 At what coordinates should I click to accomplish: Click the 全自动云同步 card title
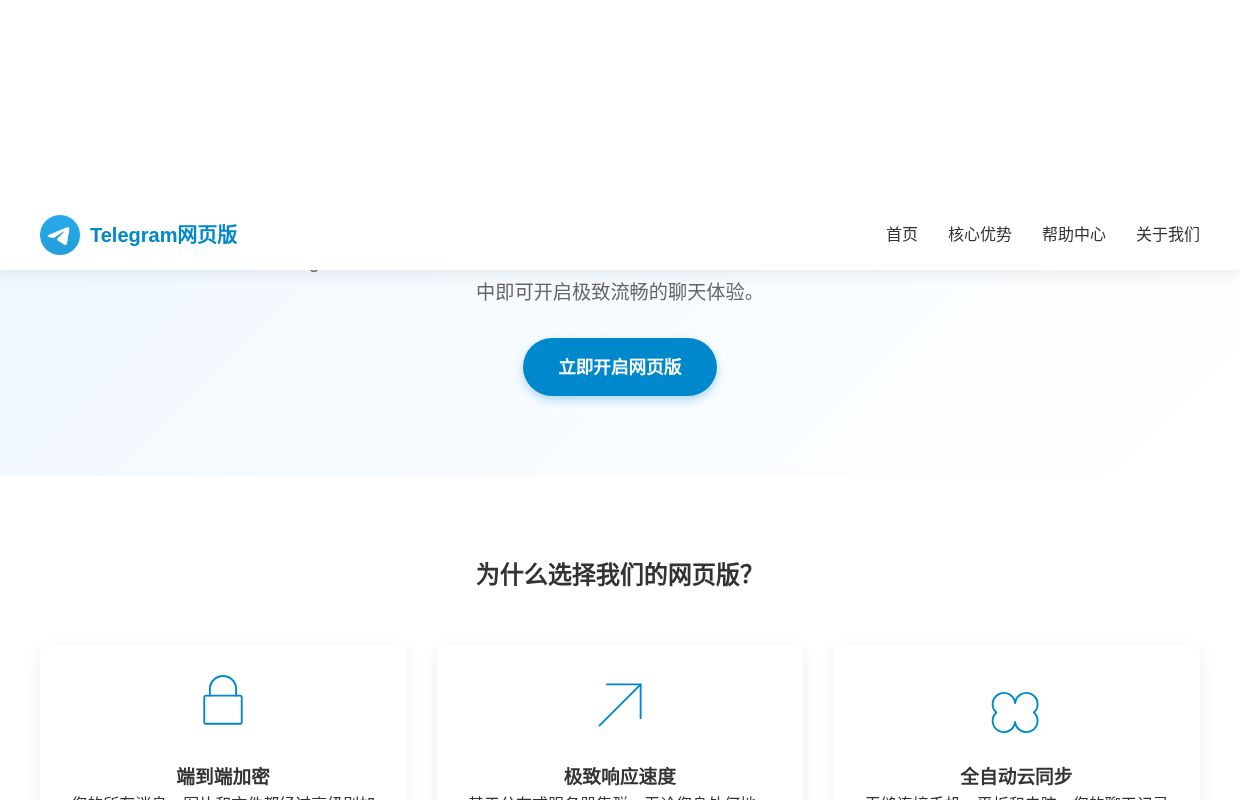point(1015,776)
